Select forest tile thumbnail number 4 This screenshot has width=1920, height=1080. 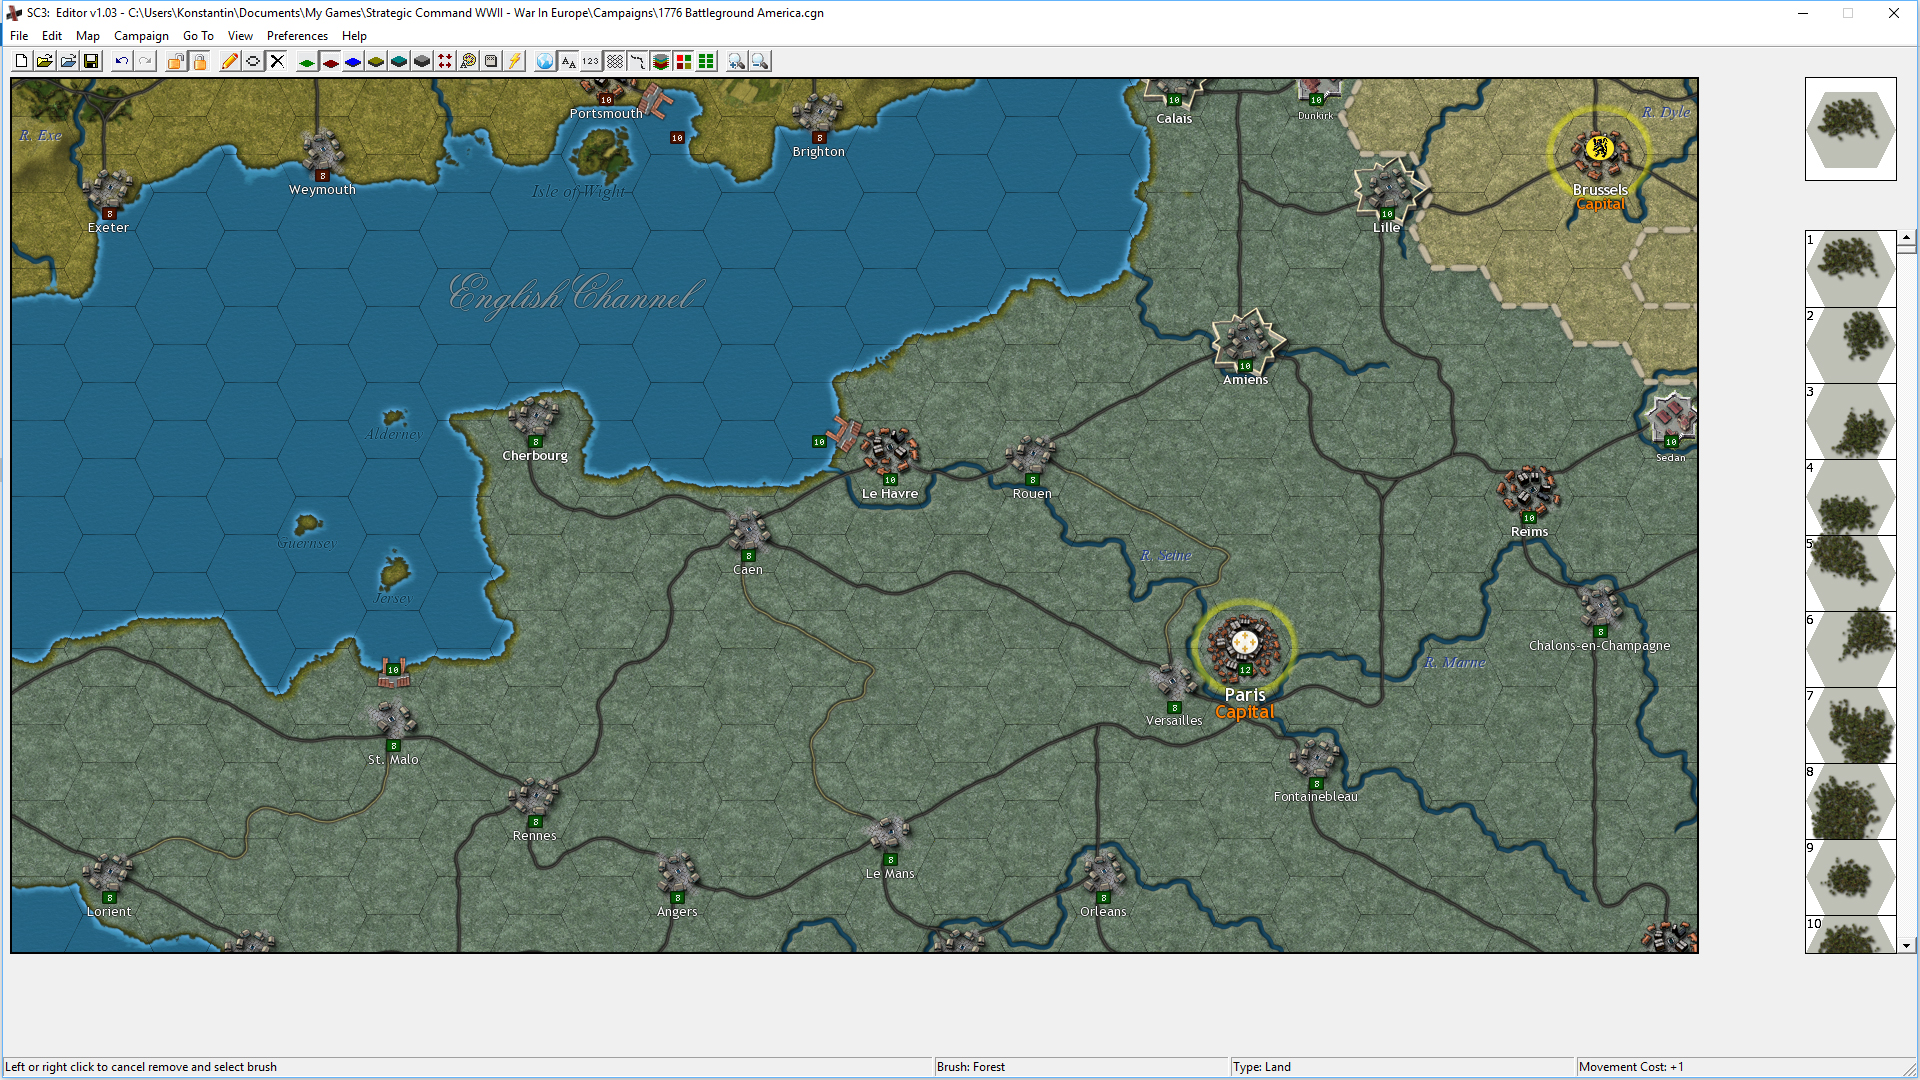pyautogui.click(x=1850, y=497)
